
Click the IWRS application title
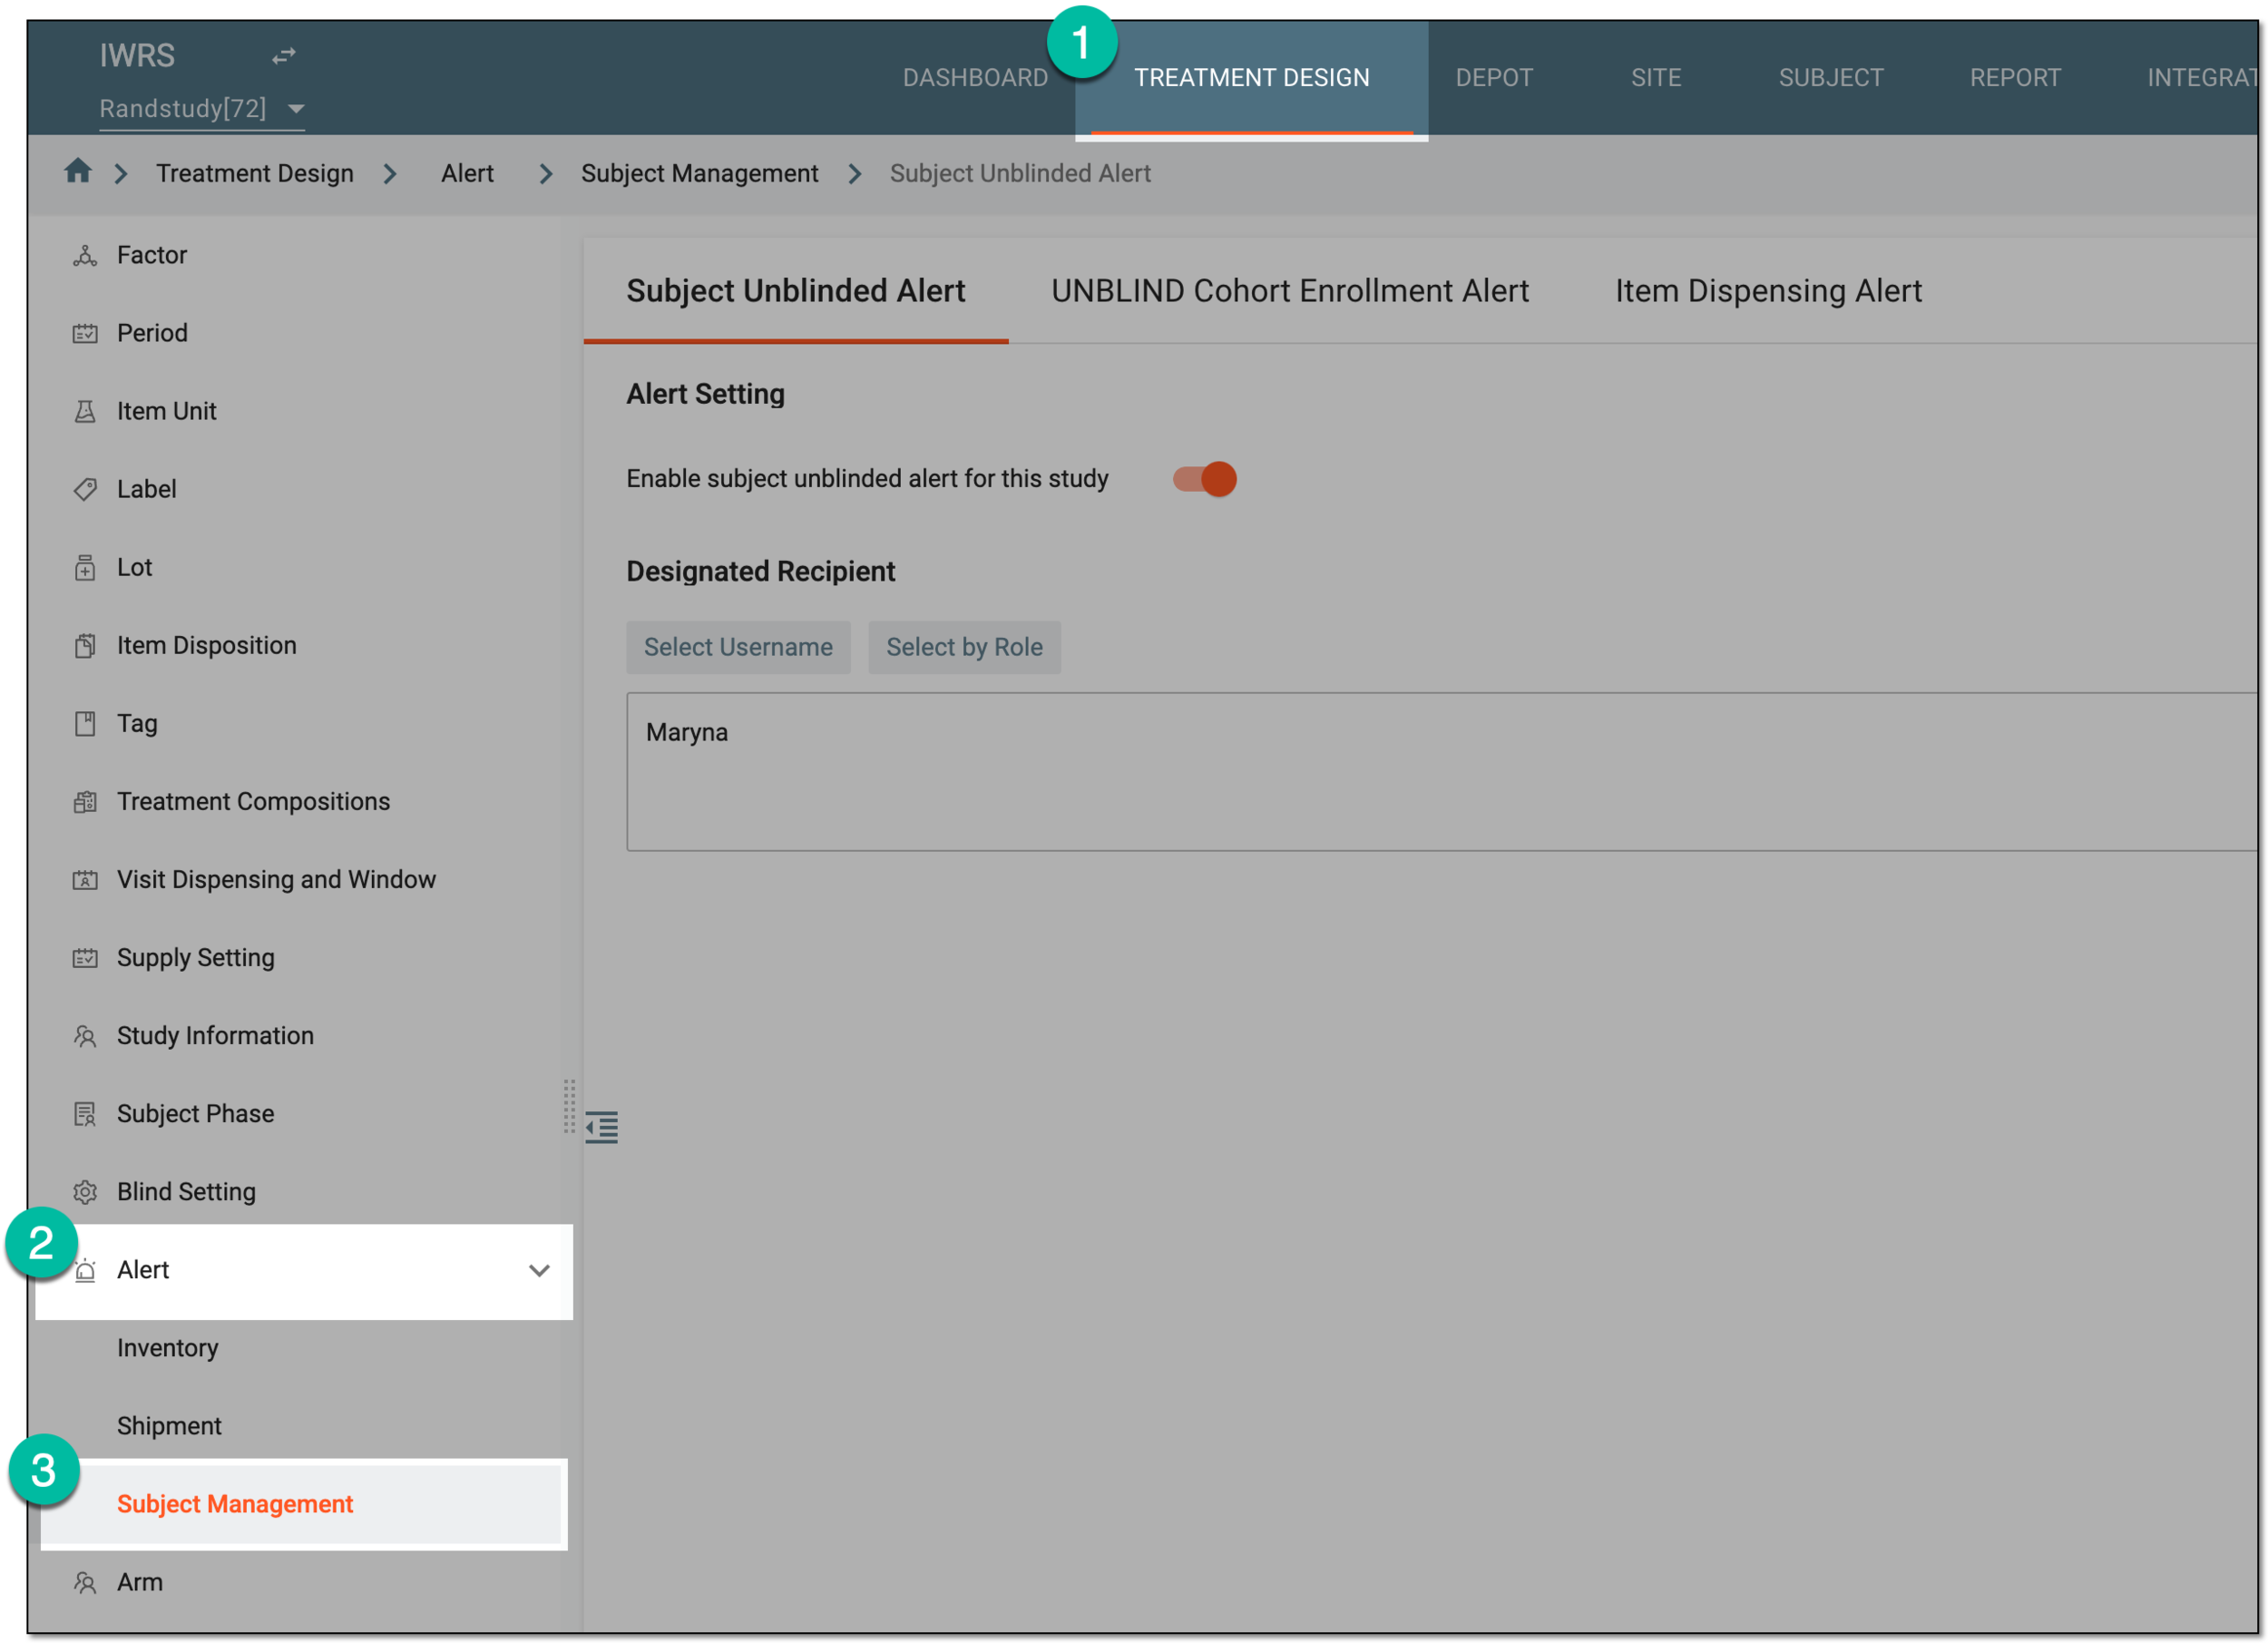pos(137,56)
